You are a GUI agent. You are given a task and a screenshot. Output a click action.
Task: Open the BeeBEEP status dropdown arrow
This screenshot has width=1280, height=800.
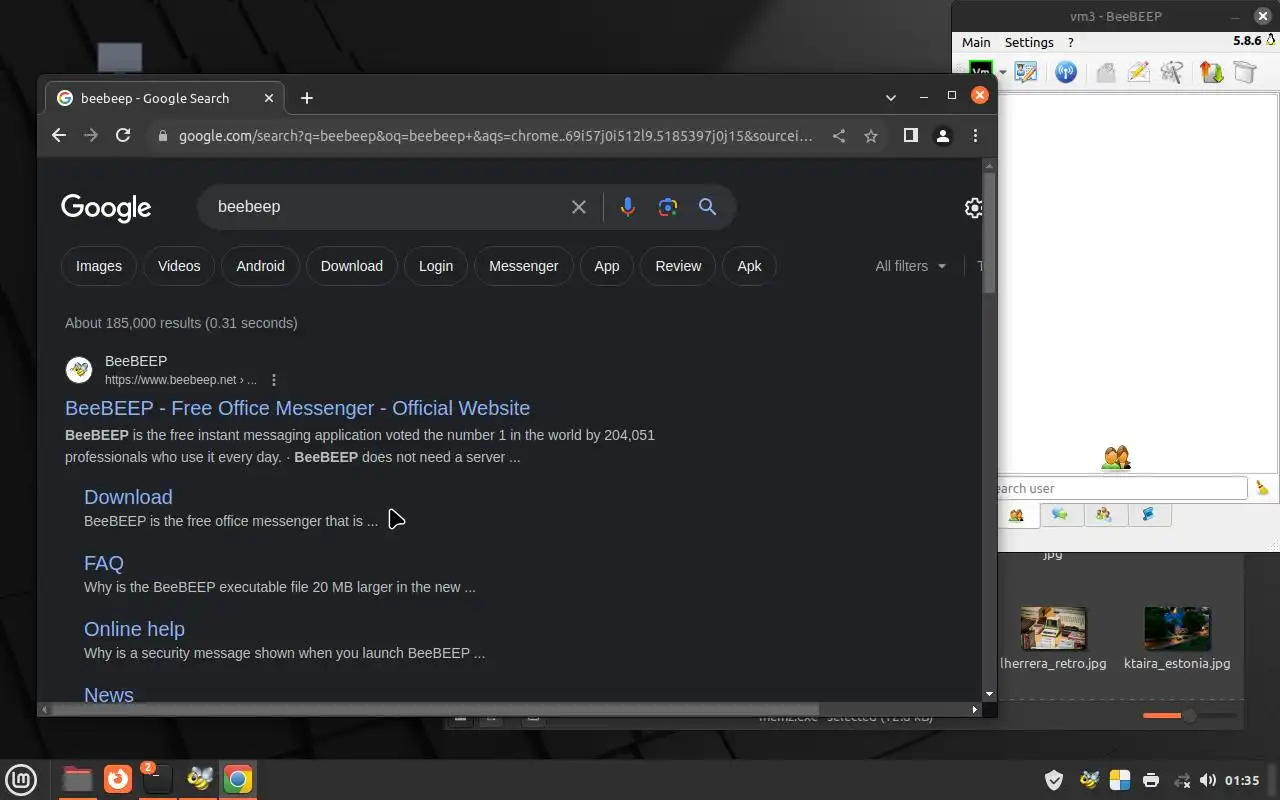(1002, 72)
